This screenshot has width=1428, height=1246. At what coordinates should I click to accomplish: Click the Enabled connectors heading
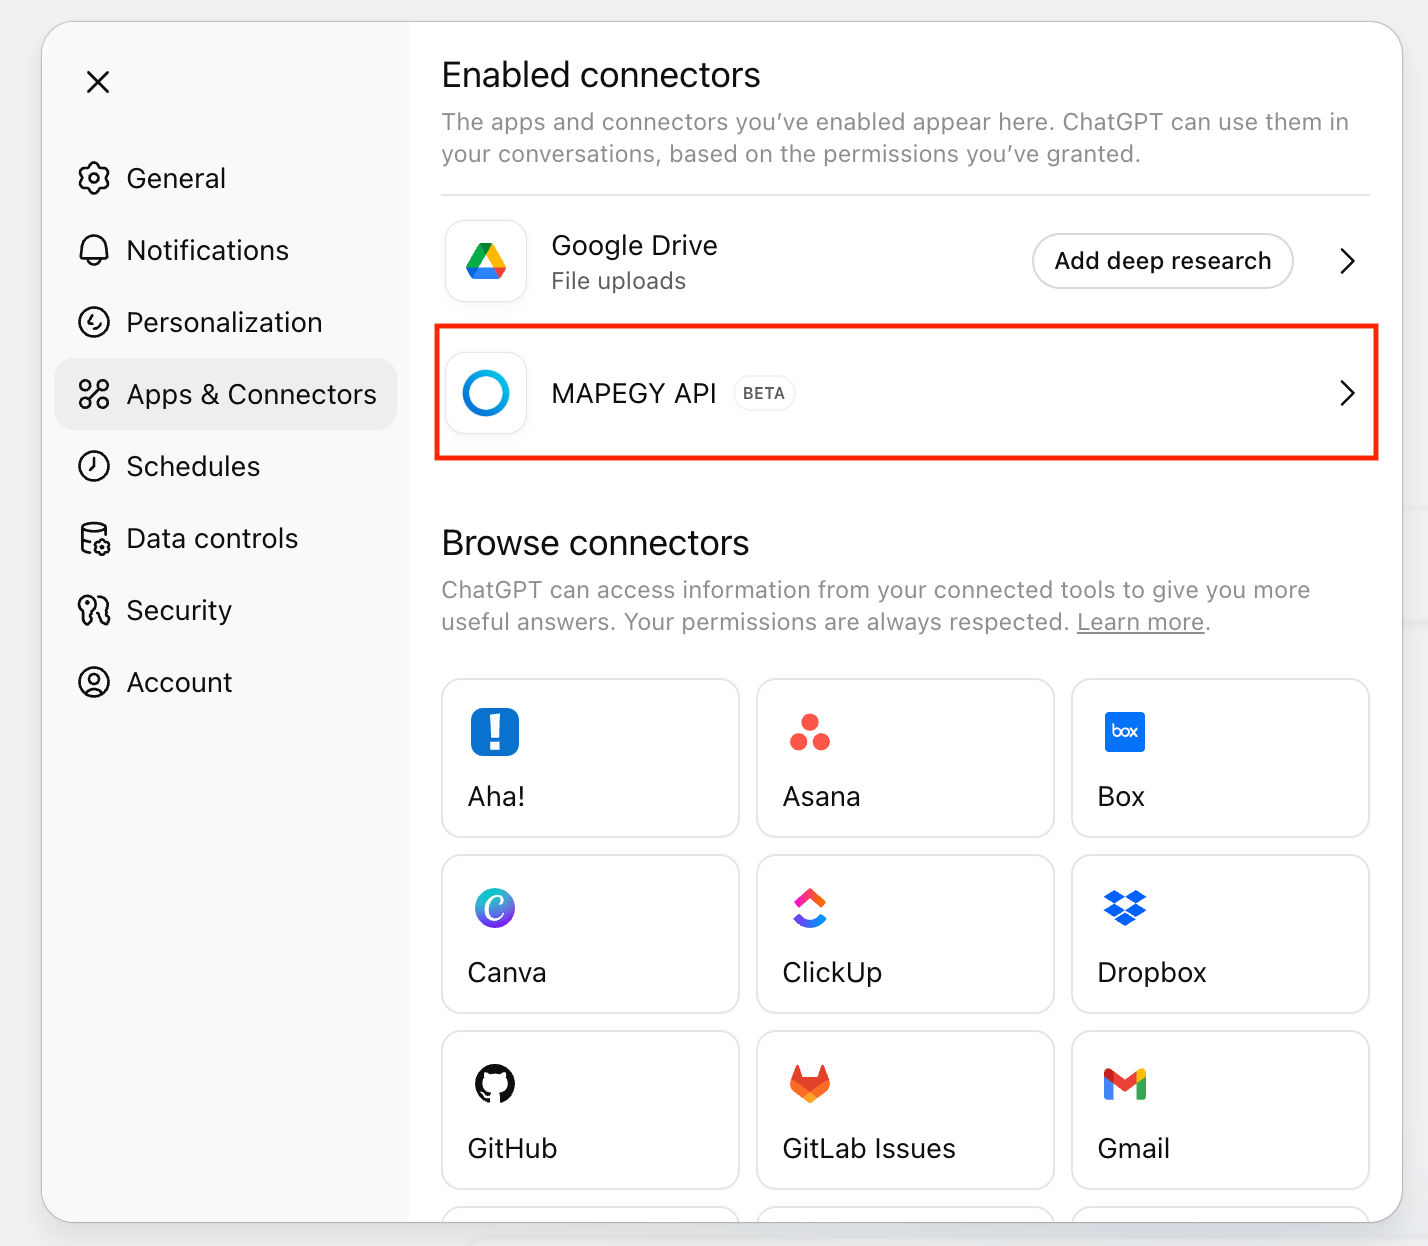(601, 75)
